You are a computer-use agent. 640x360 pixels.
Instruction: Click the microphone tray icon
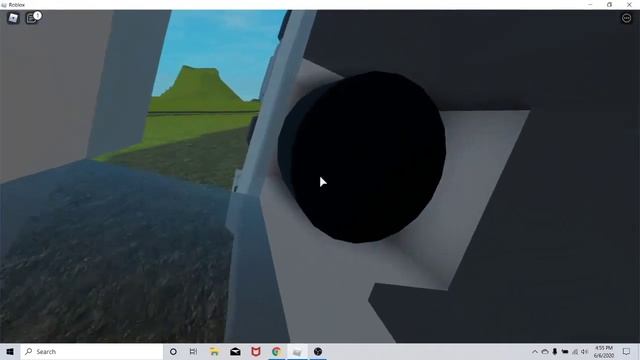coord(555,351)
